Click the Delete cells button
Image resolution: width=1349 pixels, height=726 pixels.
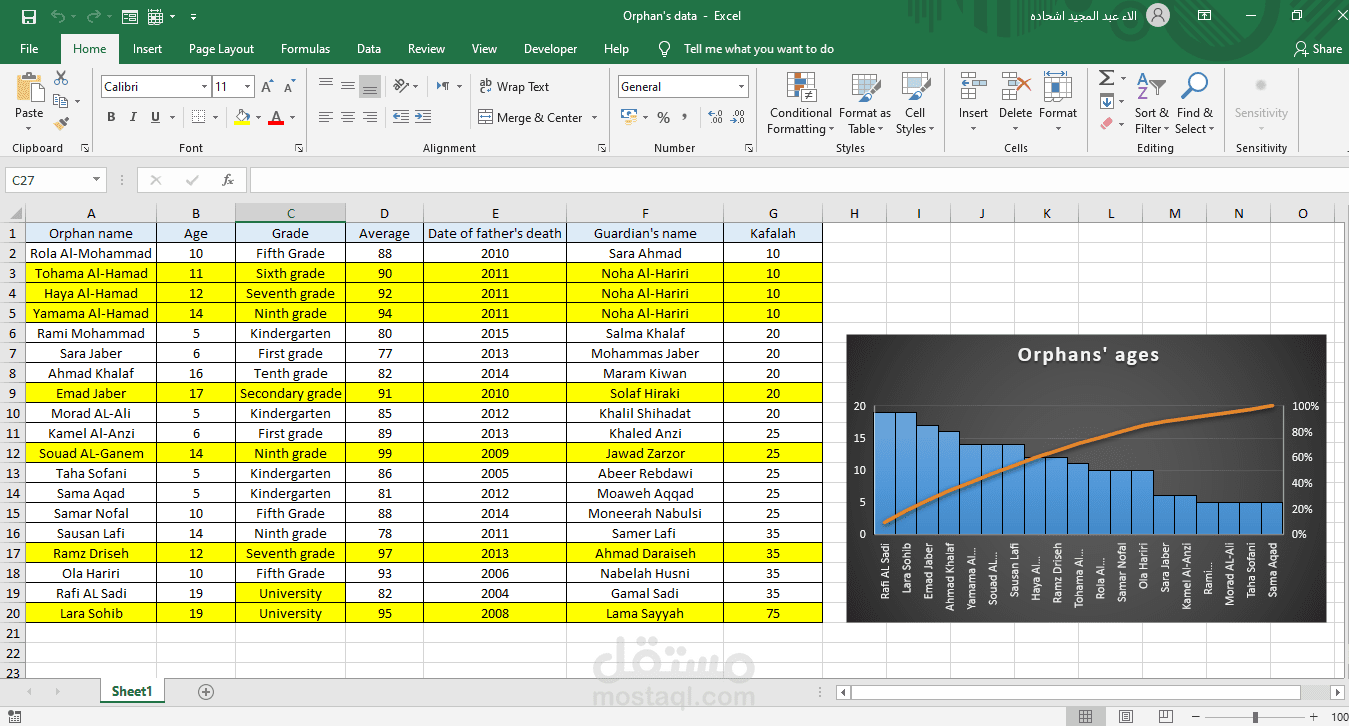click(x=1015, y=103)
